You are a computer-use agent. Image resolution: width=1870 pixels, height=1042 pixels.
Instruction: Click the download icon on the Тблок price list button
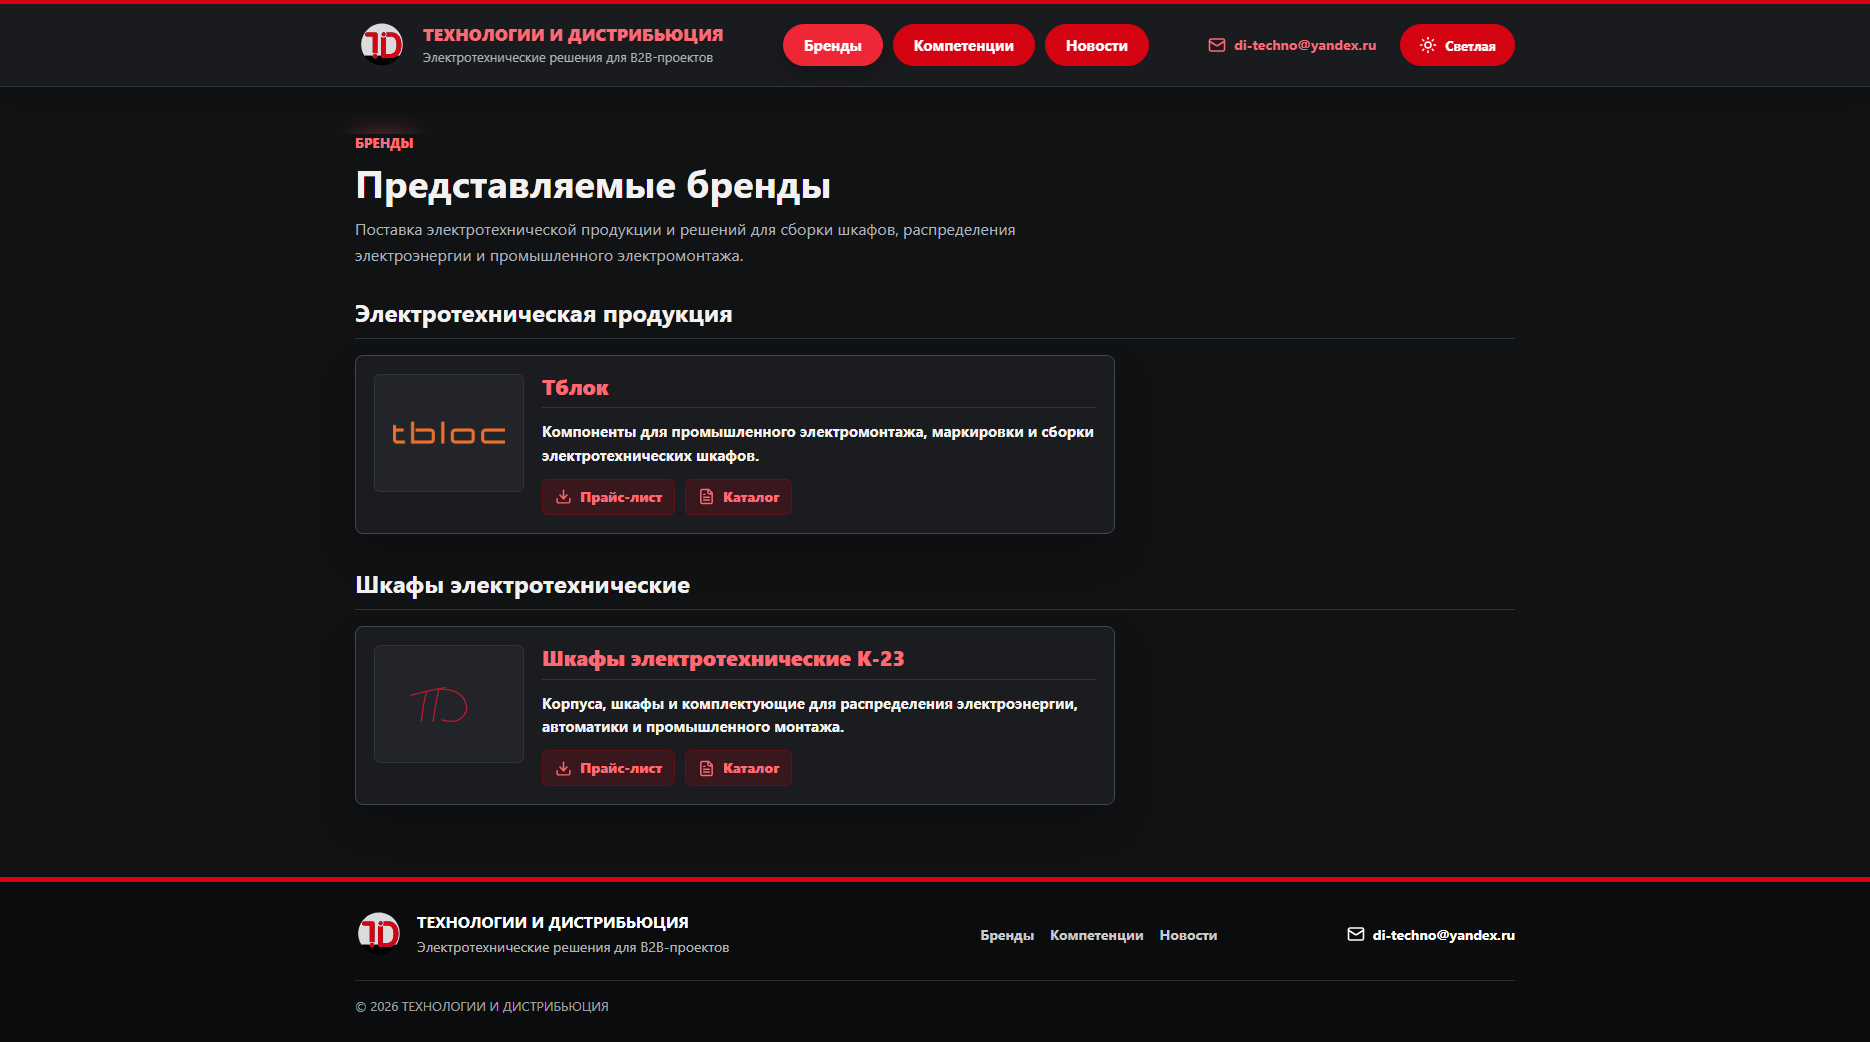[x=564, y=497]
